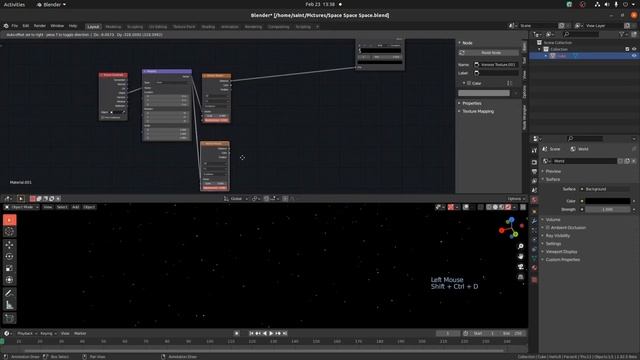The image size is (640, 360).
Task: Open the Modifiers properties tab wrench icon
Action: pyautogui.click(x=534, y=221)
